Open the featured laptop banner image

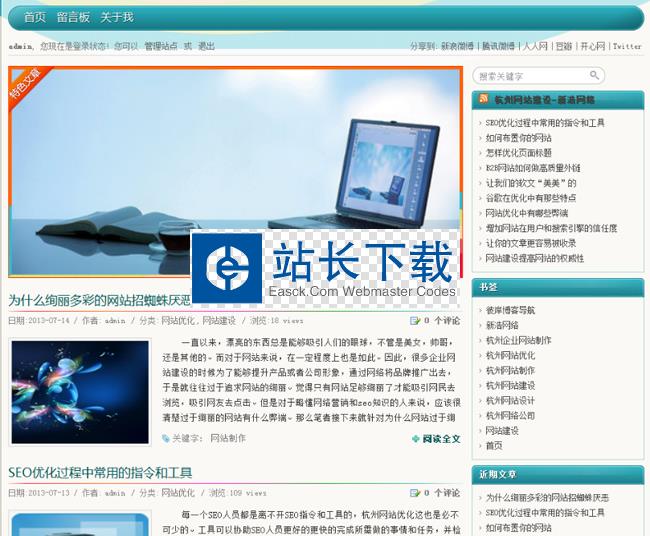[235, 172]
